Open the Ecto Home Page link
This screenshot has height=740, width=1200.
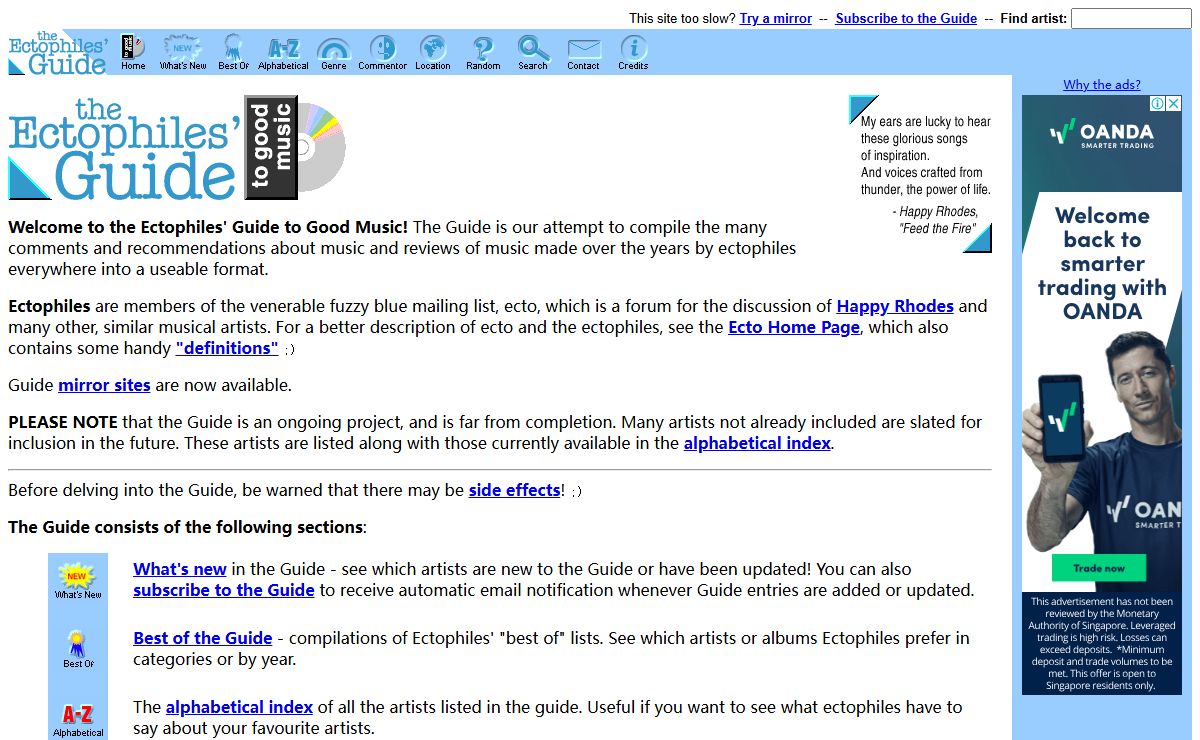tap(794, 327)
